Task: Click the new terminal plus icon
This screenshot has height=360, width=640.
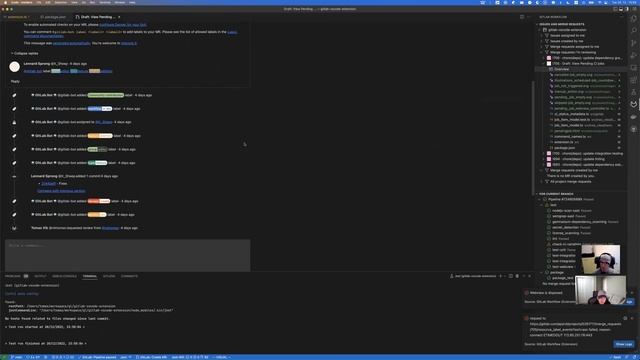Action: 500,276
